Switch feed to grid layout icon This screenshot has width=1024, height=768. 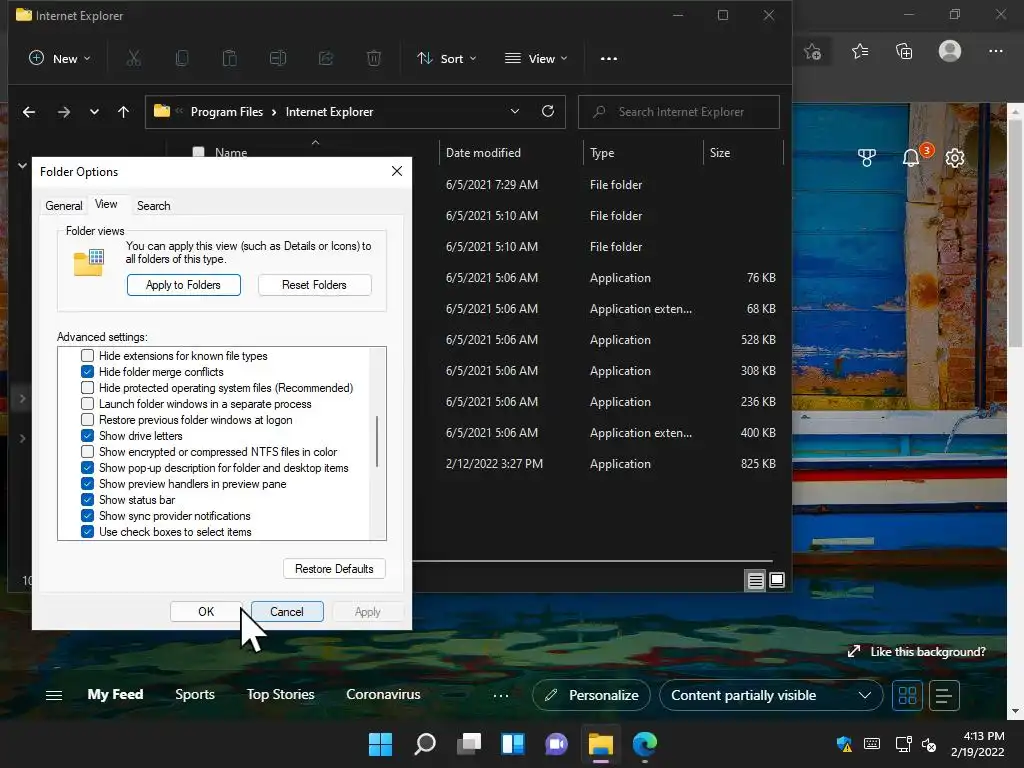click(x=908, y=696)
